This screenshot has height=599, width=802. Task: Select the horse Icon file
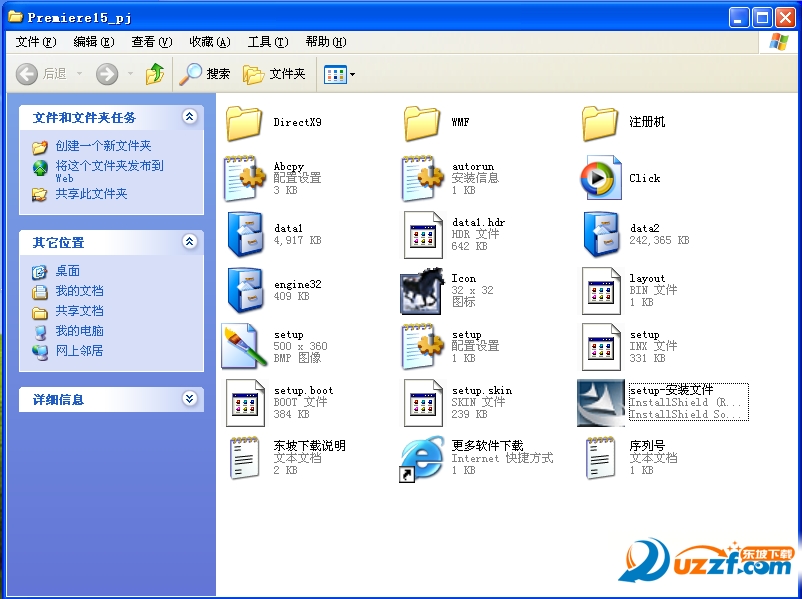click(421, 291)
